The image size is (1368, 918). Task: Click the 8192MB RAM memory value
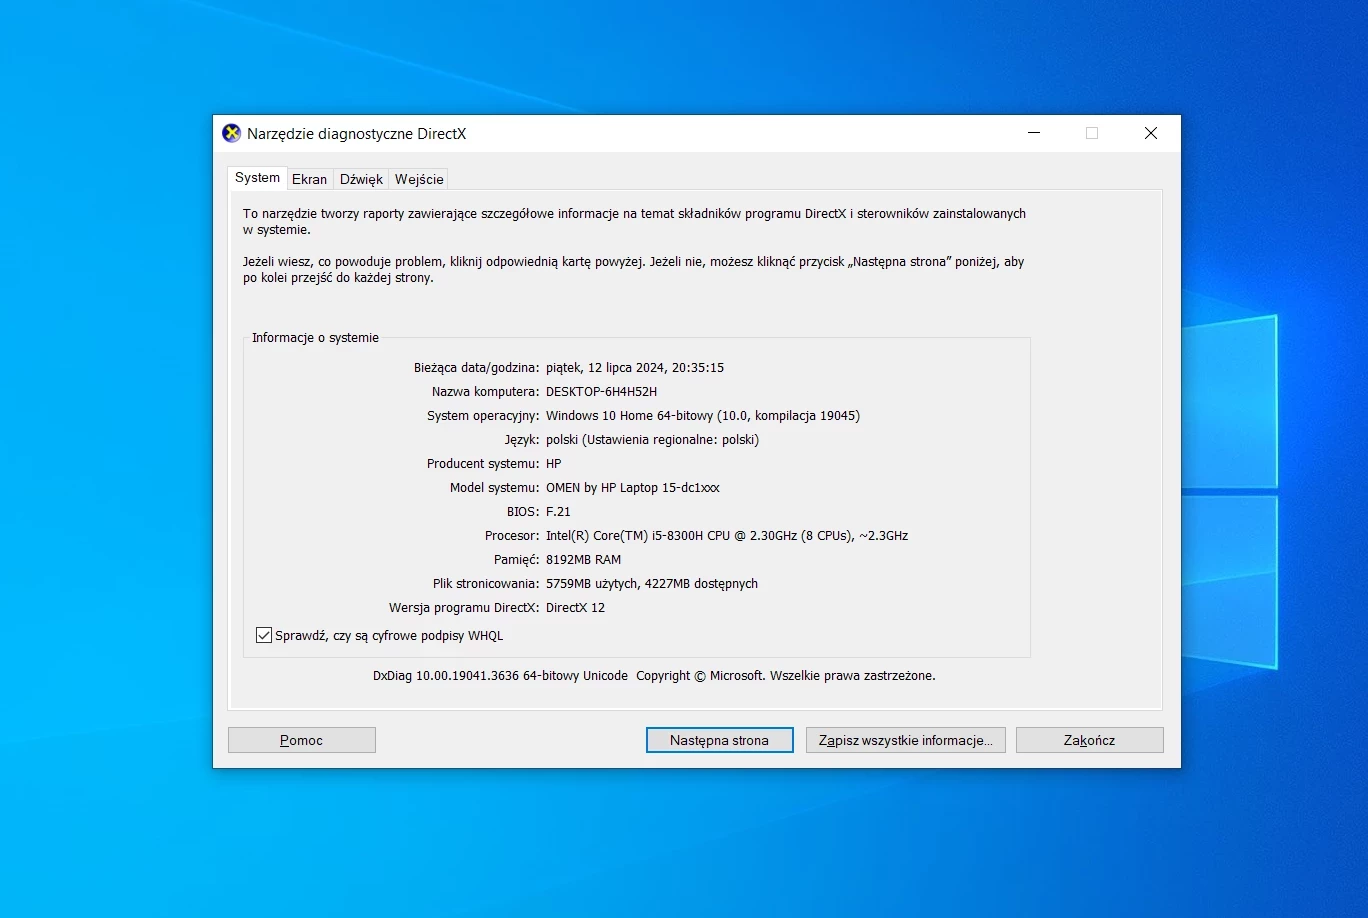[x=583, y=559]
